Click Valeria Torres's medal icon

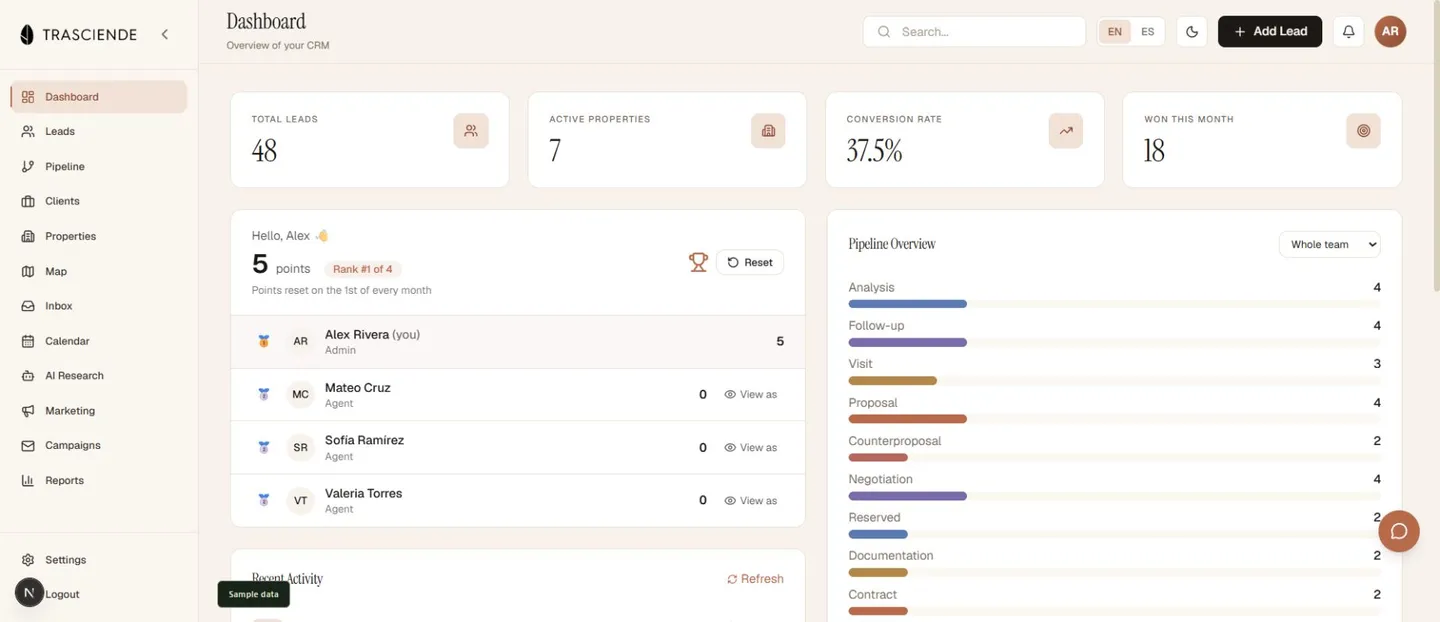click(264, 500)
